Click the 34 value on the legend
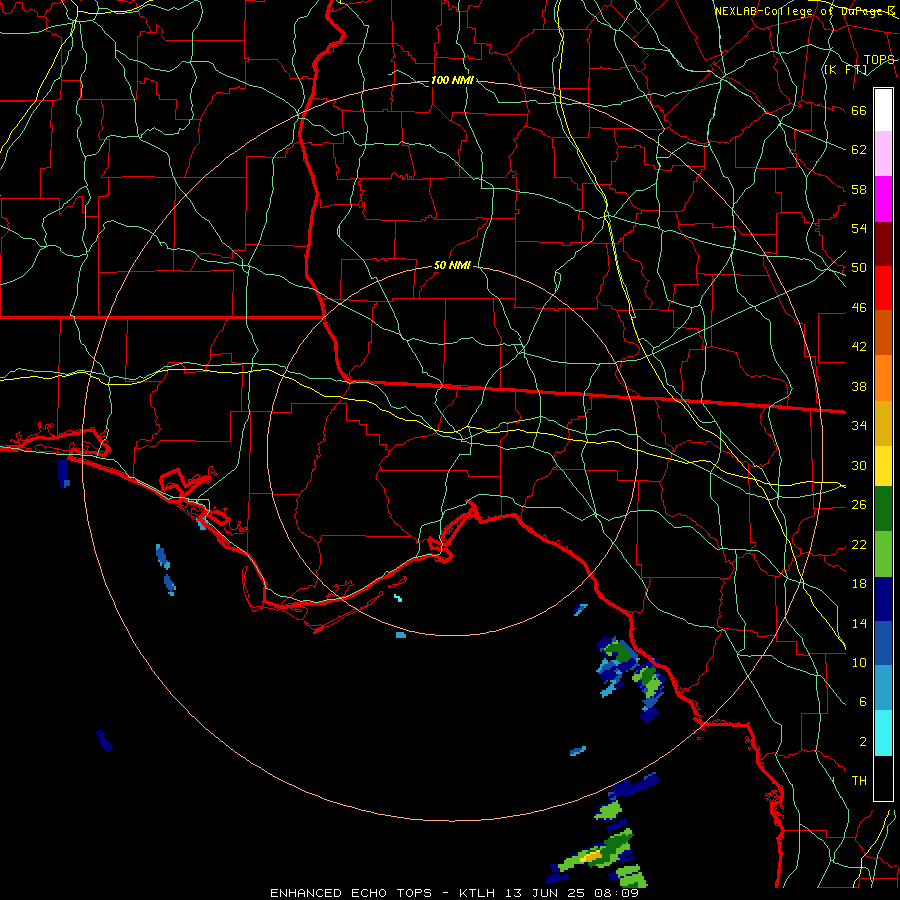The width and height of the screenshot is (900, 900). click(859, 426)
